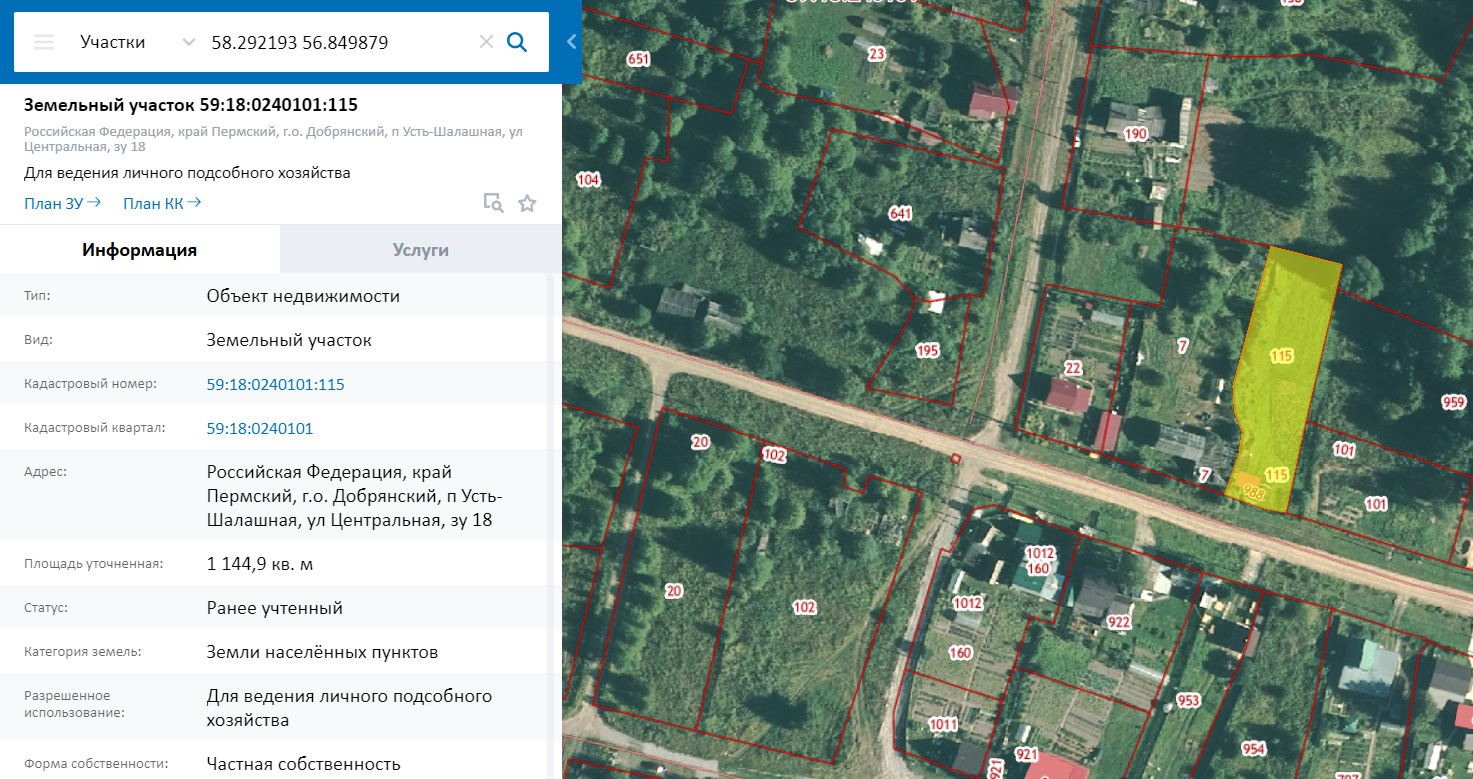Select parcel 641 on the map
1473x779 pixels.
[x=901, y=213]
